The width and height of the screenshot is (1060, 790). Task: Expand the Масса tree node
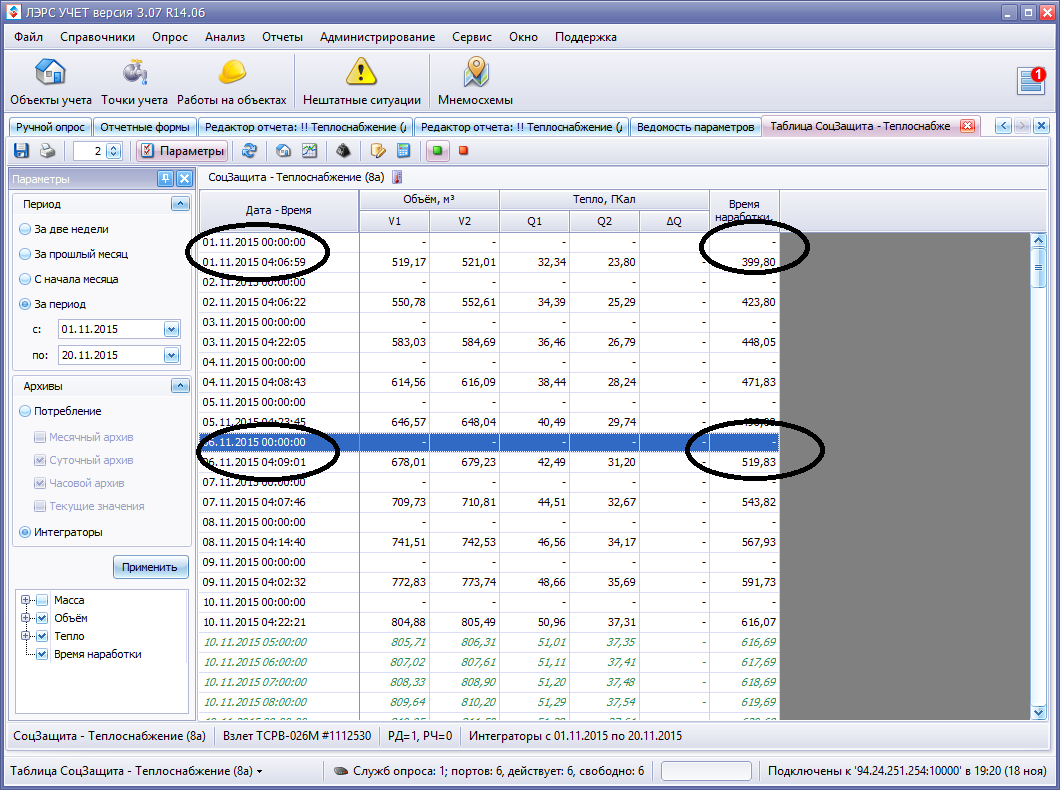pos(26,600)
